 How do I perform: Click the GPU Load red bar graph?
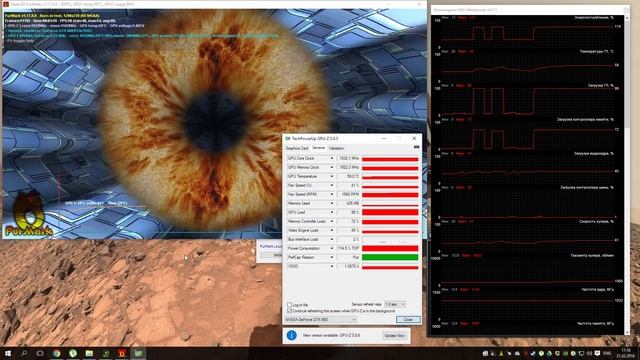[x=390, y=212]
